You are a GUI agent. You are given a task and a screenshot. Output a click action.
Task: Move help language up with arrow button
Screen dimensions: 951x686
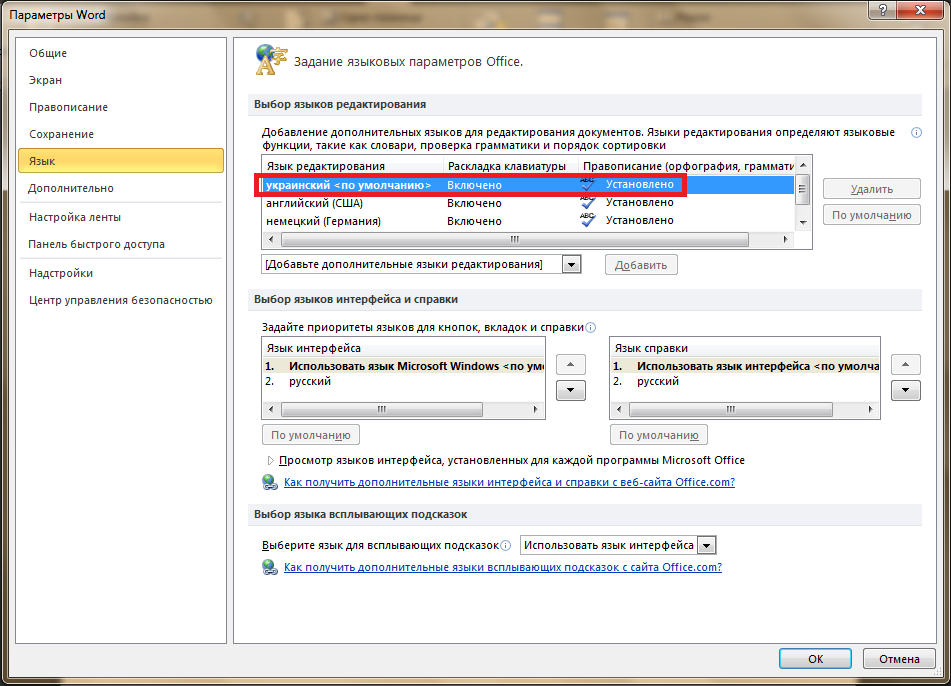pos(906,365)
